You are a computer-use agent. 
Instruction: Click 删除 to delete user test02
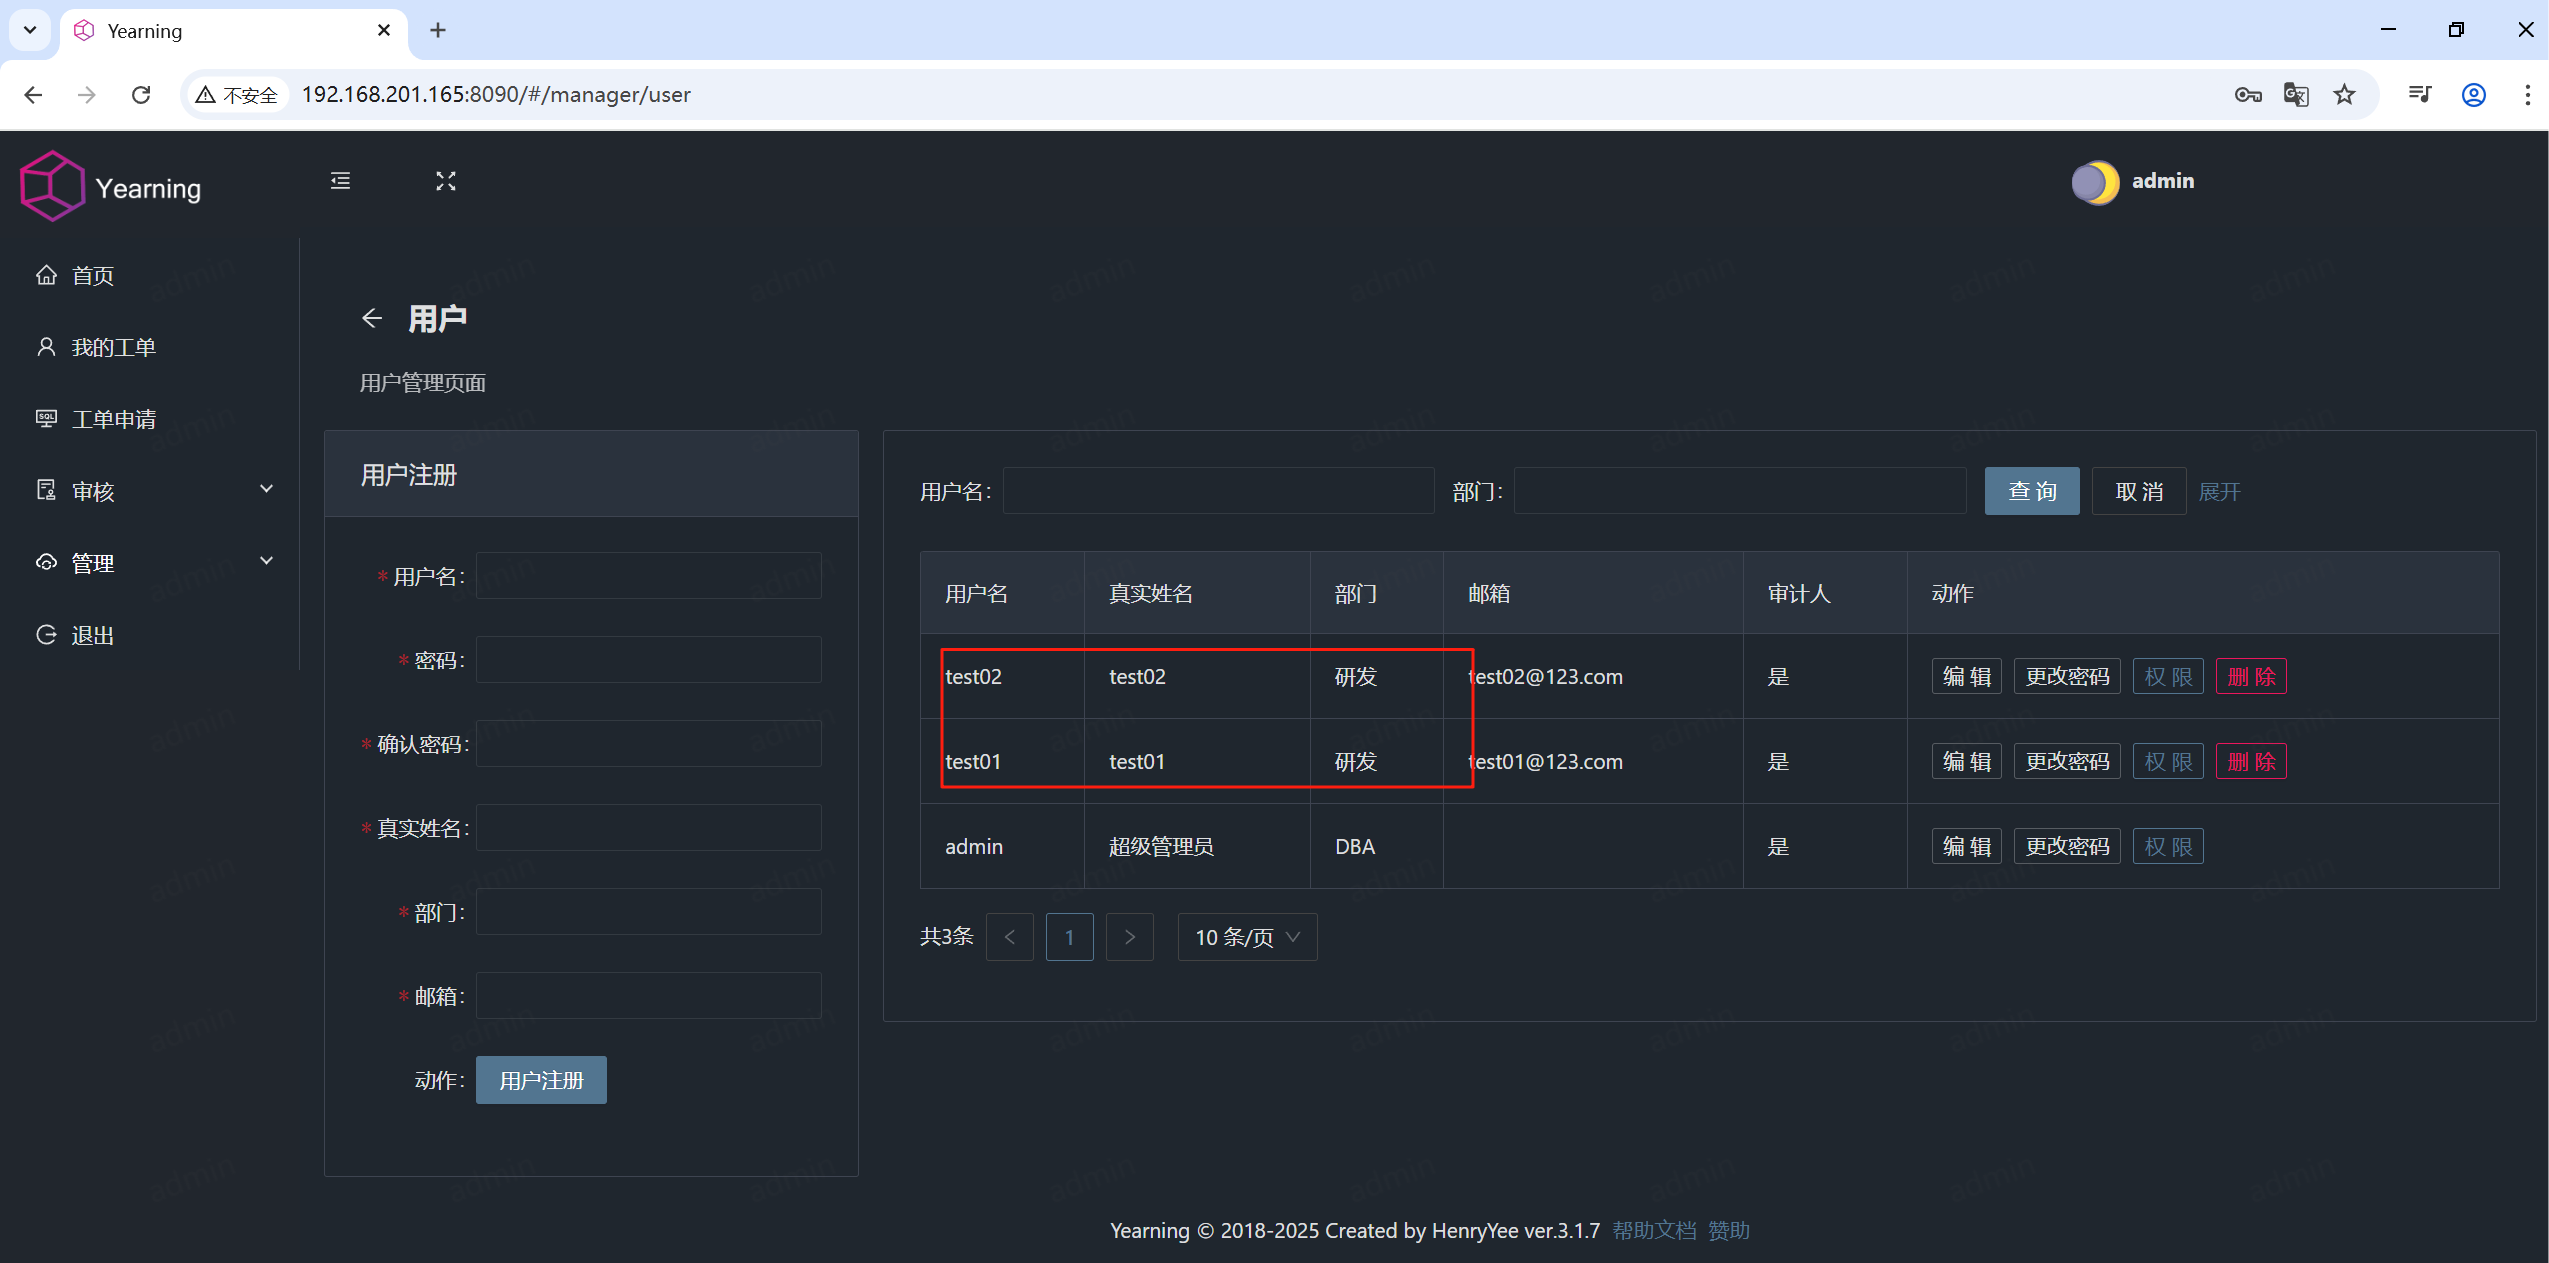[2251, 675]
